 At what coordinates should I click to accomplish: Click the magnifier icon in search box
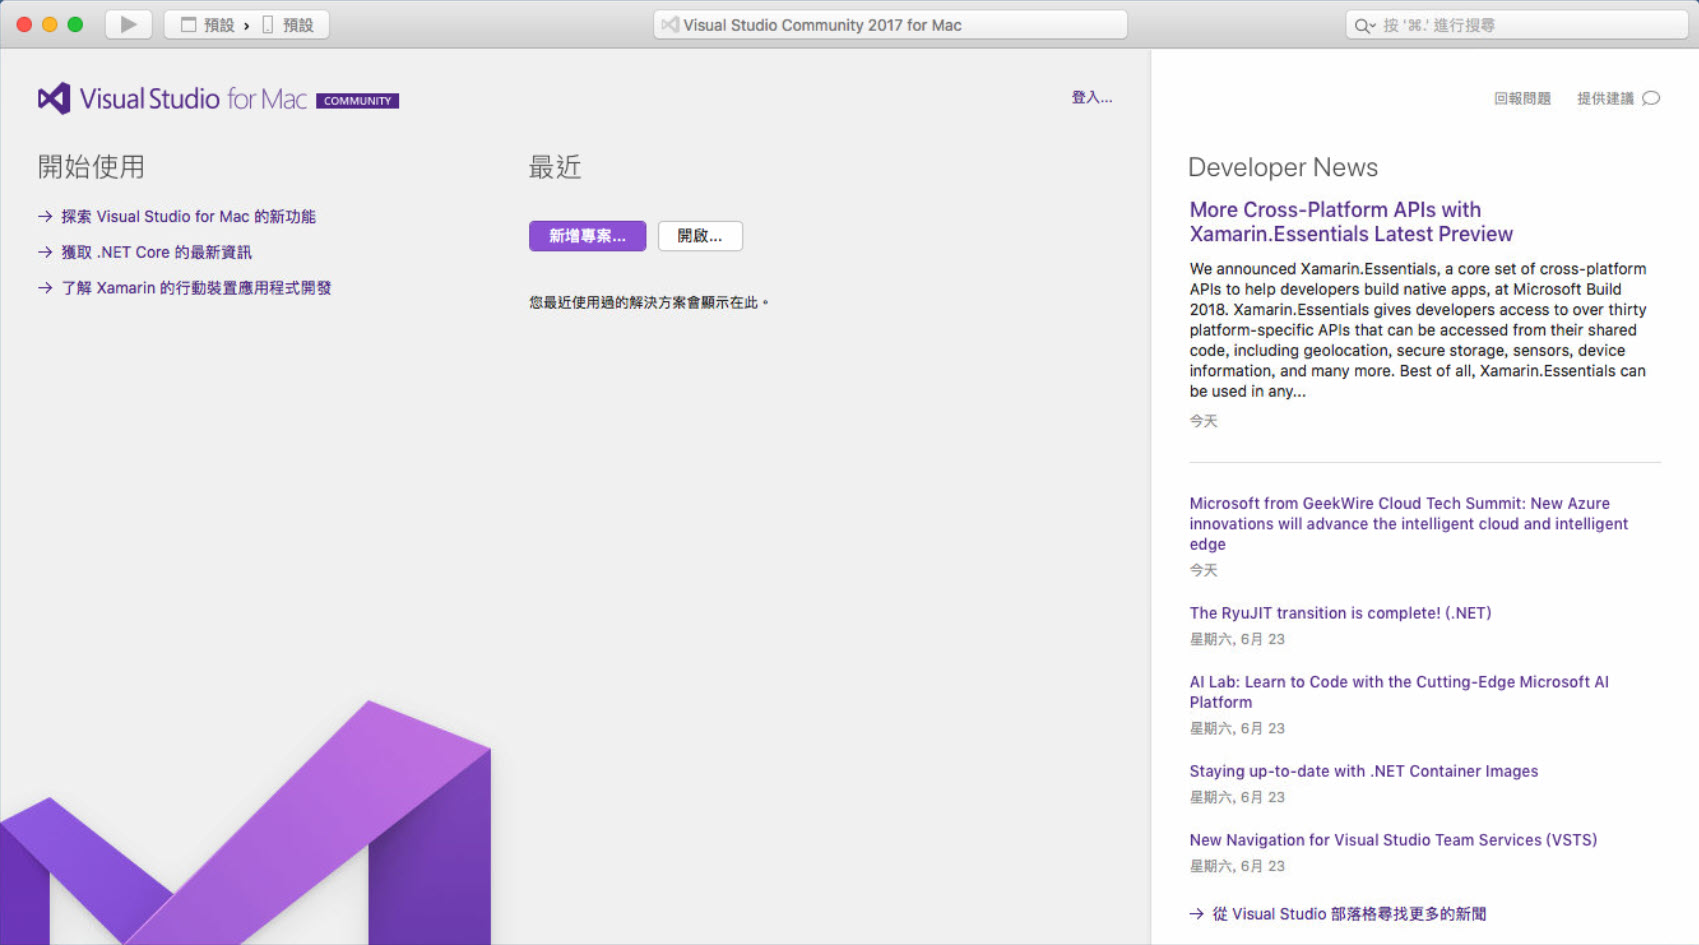(1364, 26)
